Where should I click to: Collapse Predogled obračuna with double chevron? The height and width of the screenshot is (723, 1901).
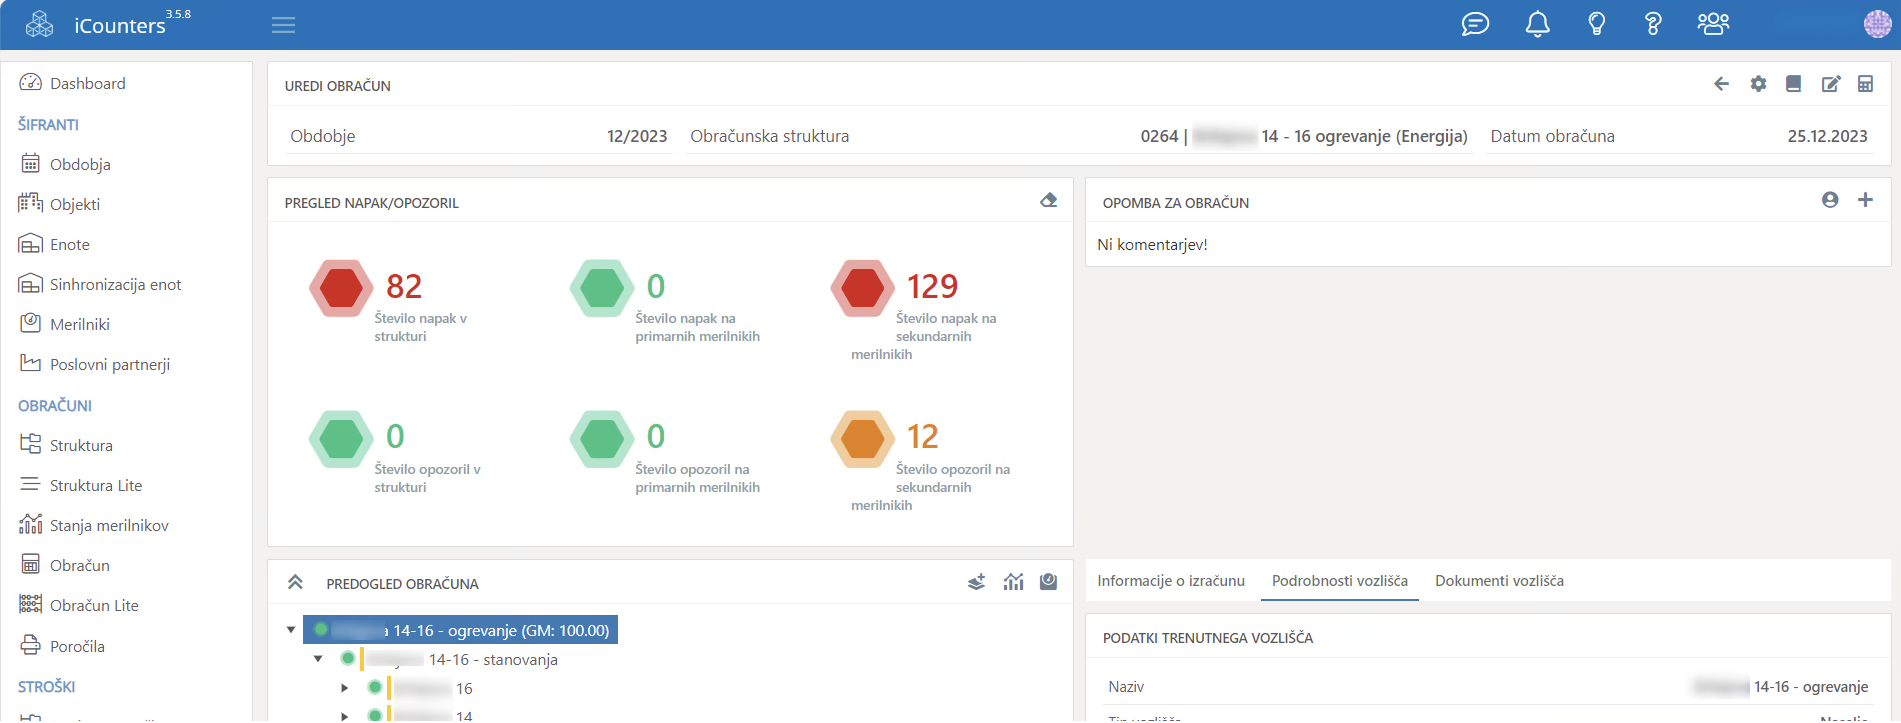click(295, 582)
